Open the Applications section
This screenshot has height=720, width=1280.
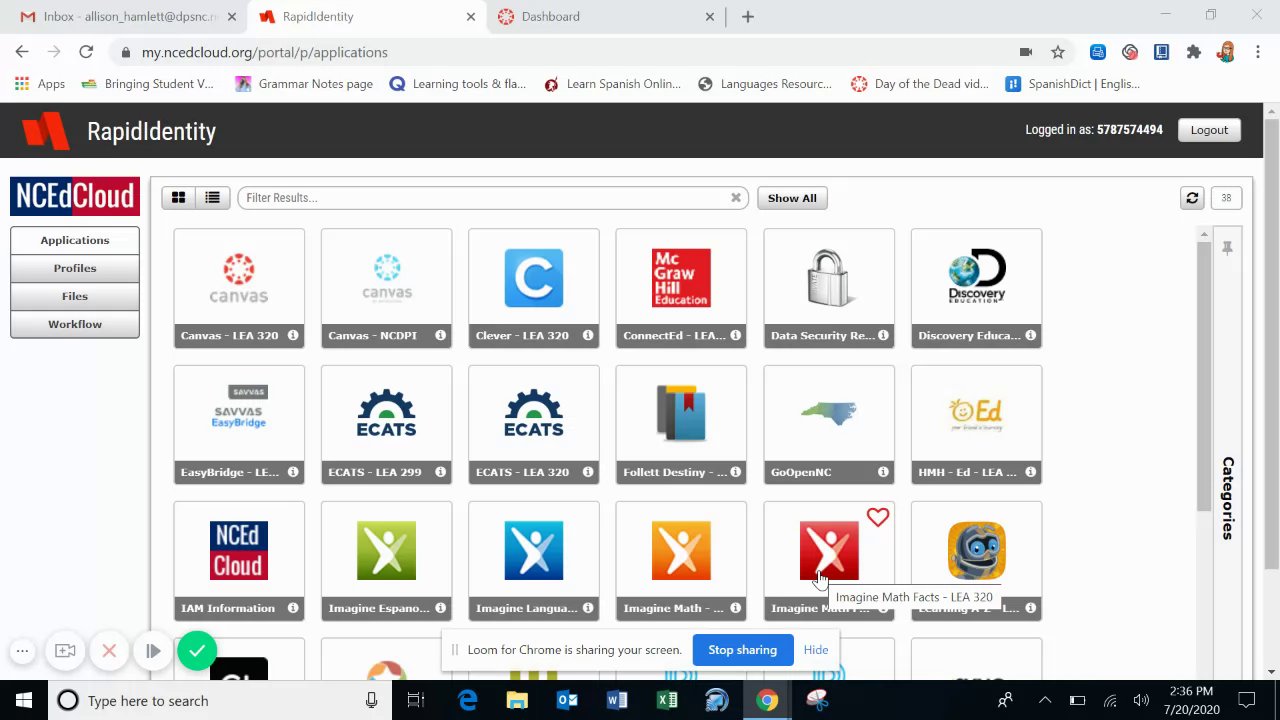tap(75, 240)
